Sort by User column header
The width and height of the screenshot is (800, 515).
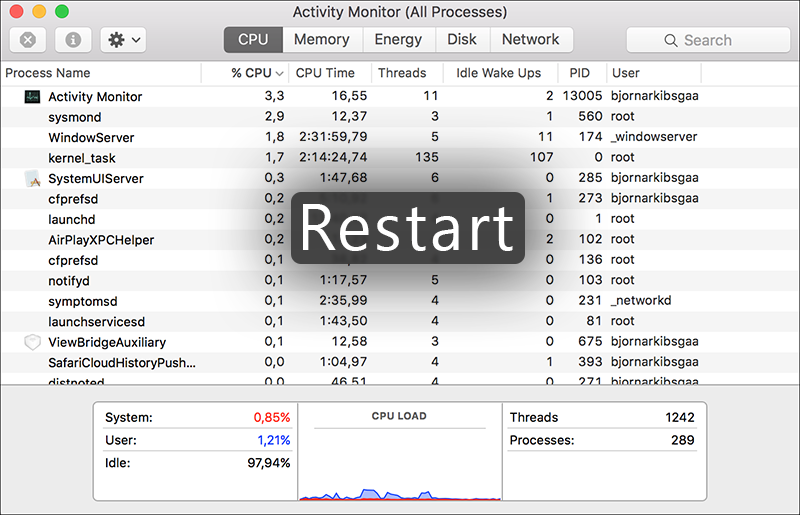(x=654, y=73)
